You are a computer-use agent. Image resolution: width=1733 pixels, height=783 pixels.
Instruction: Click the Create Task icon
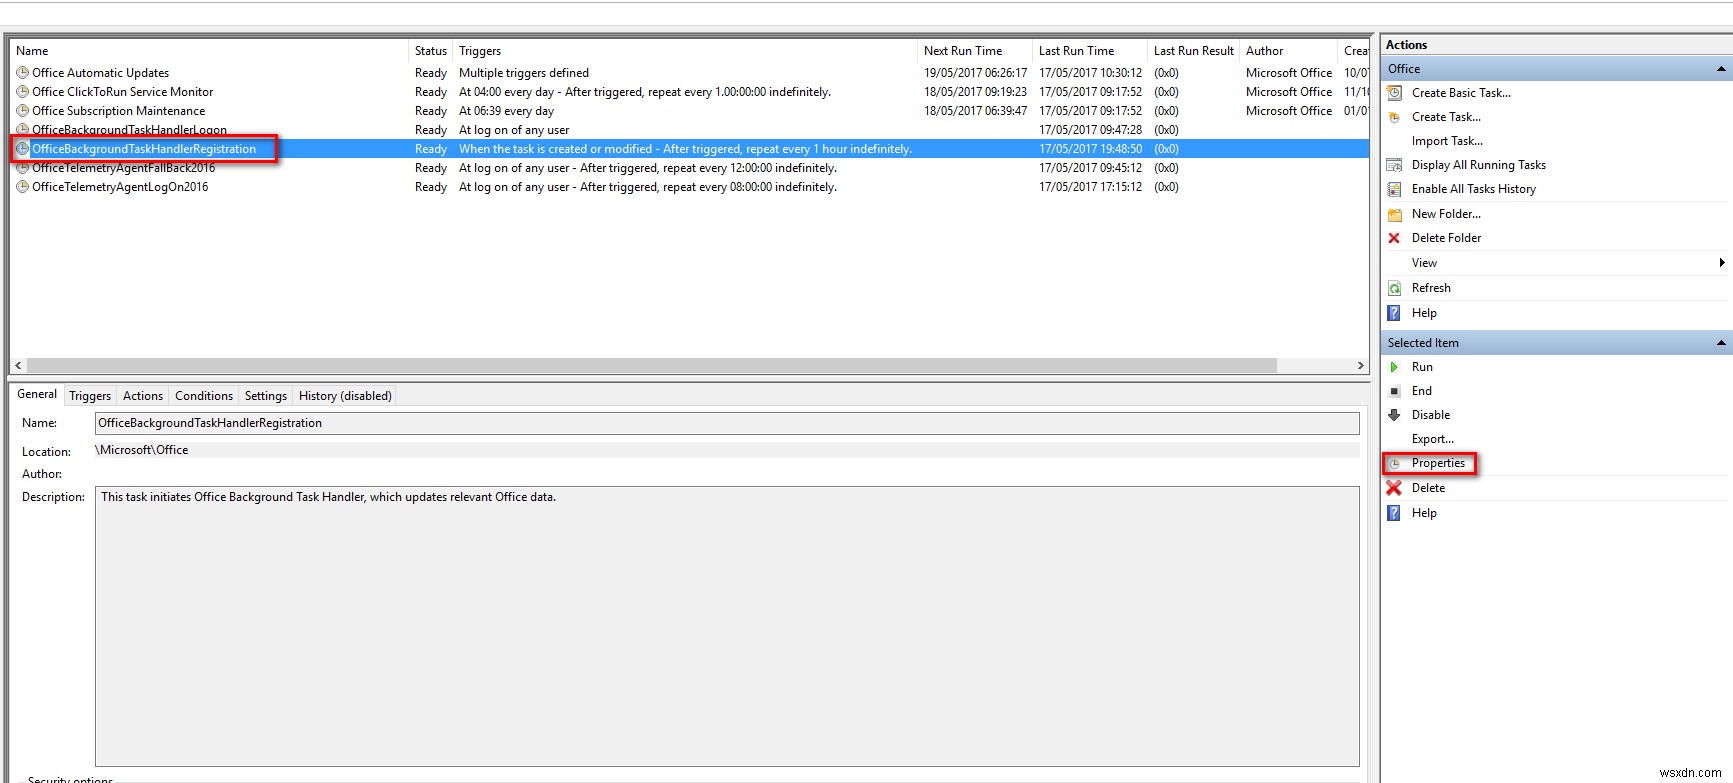pyautogui.click(x=1394, y=117)
